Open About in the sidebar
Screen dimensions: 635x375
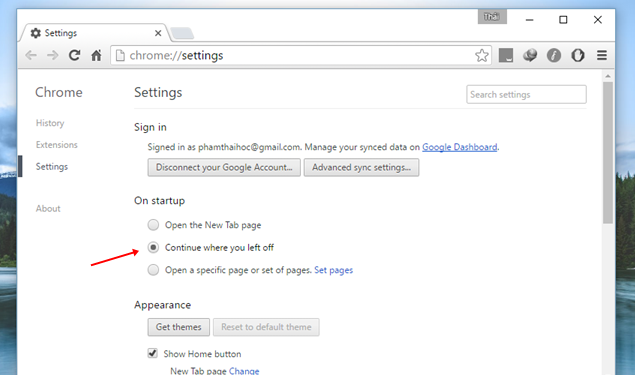point(48,209)
